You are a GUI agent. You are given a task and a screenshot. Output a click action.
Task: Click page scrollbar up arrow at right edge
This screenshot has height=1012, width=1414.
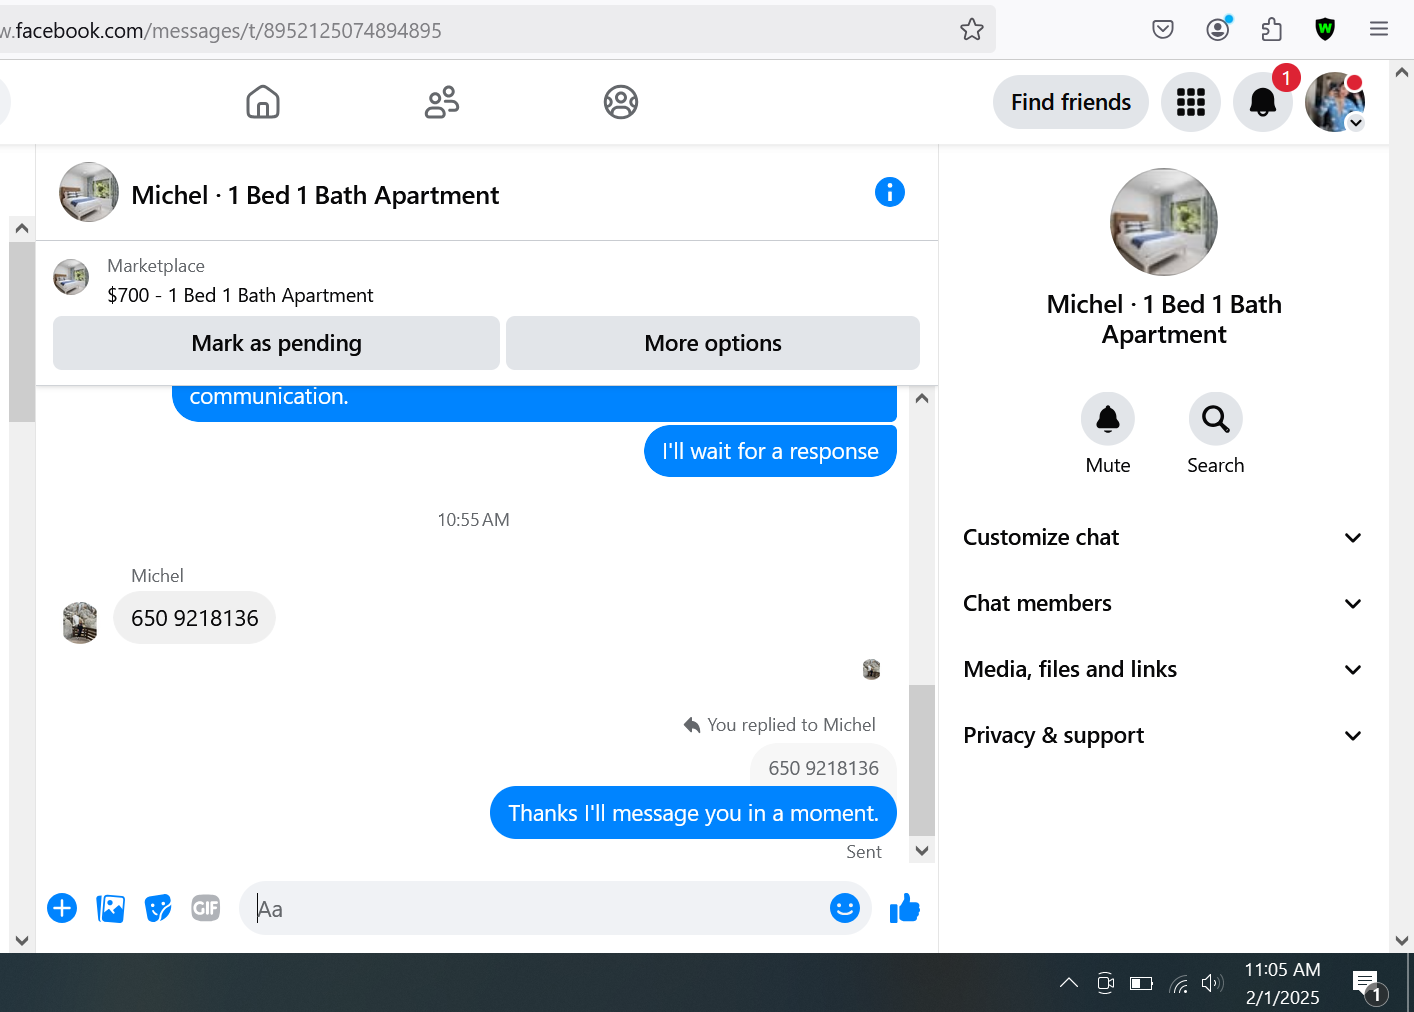(1401, 72)
